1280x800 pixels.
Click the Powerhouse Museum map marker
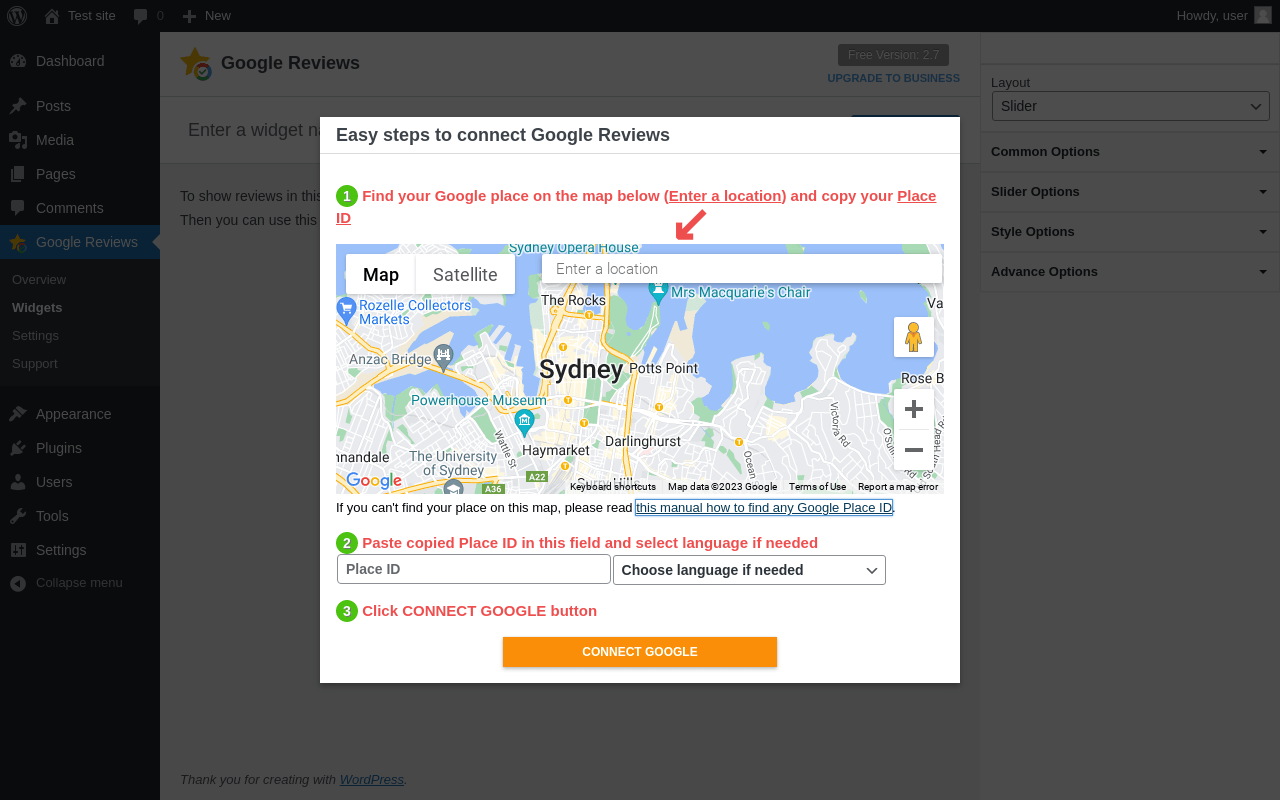click(x=525, y=423)
